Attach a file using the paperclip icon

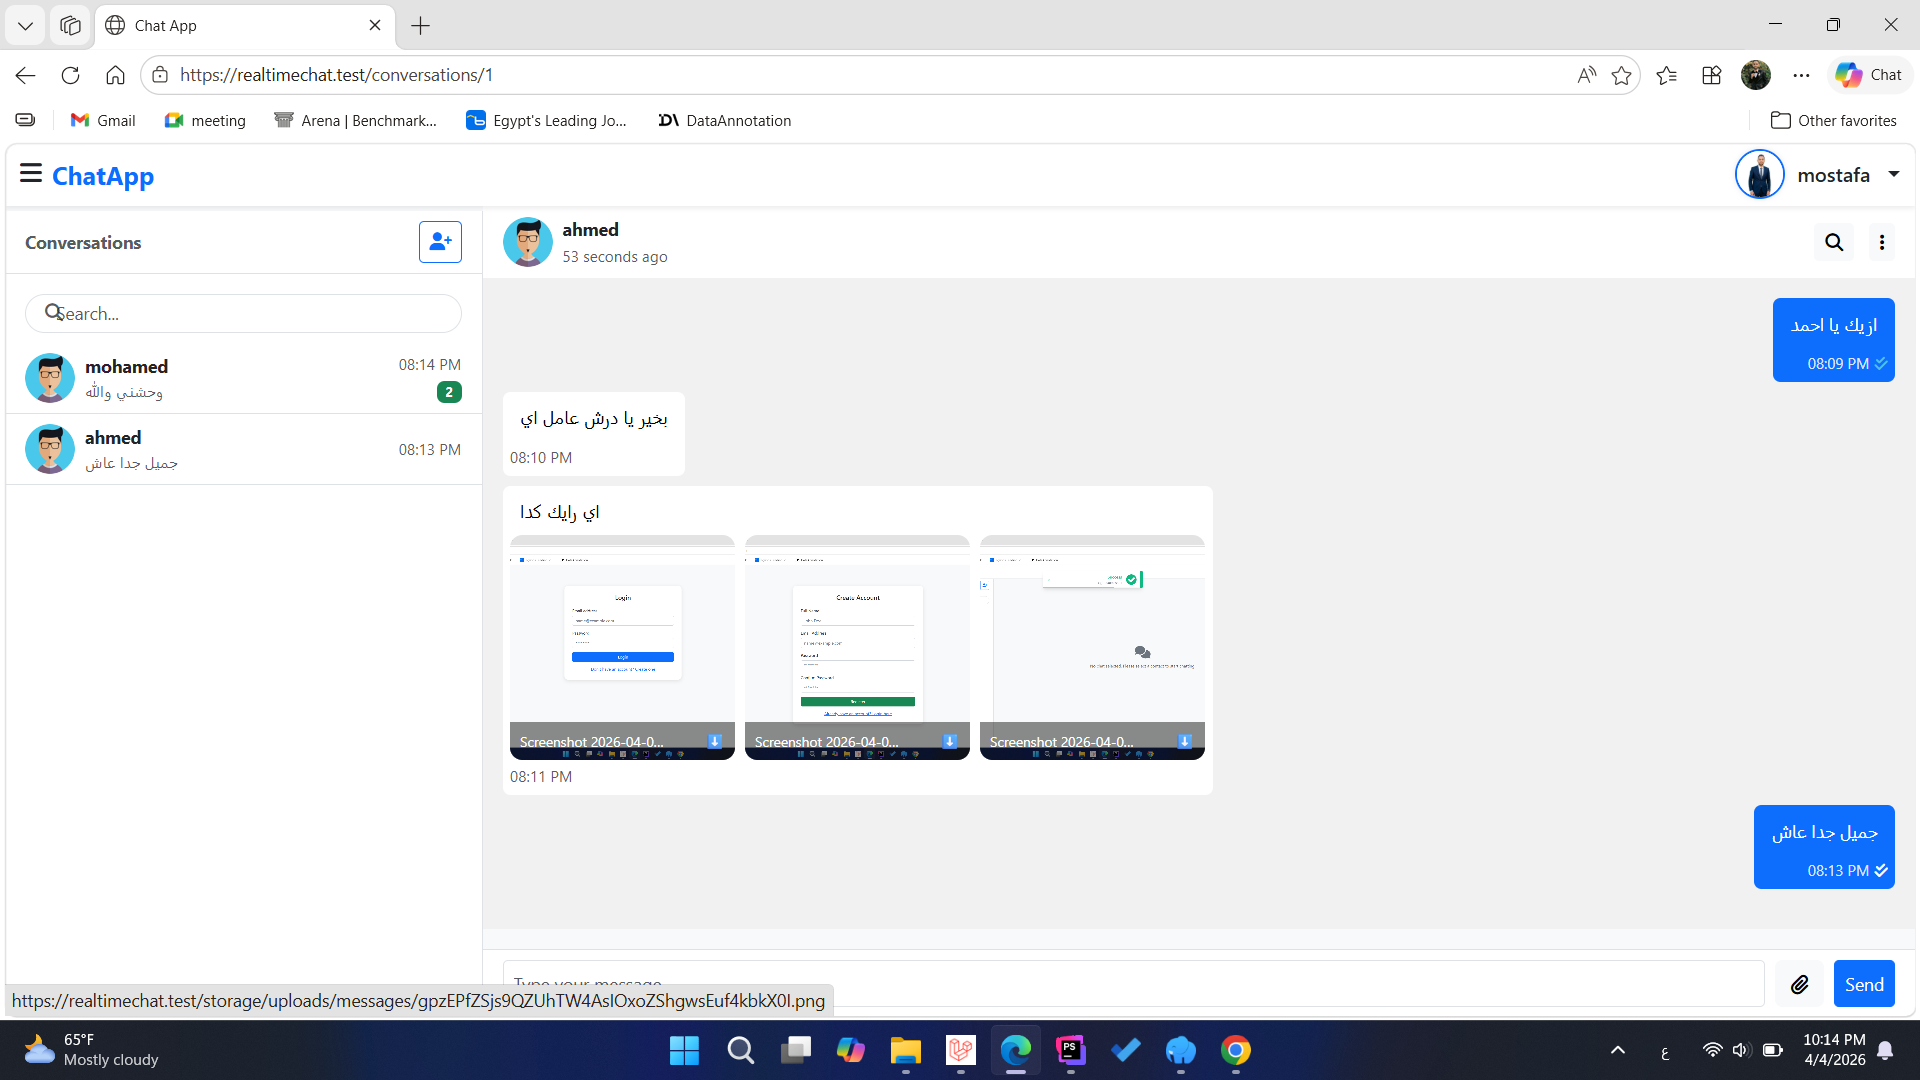tap(1800, 984)
